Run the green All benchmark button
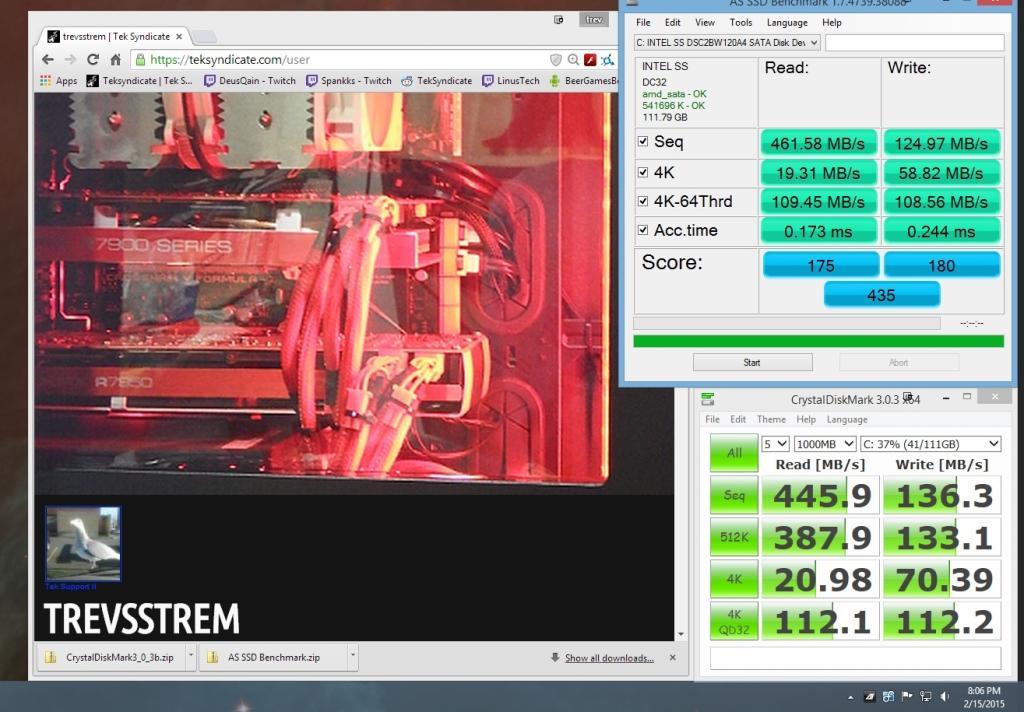 click(734, 453)
